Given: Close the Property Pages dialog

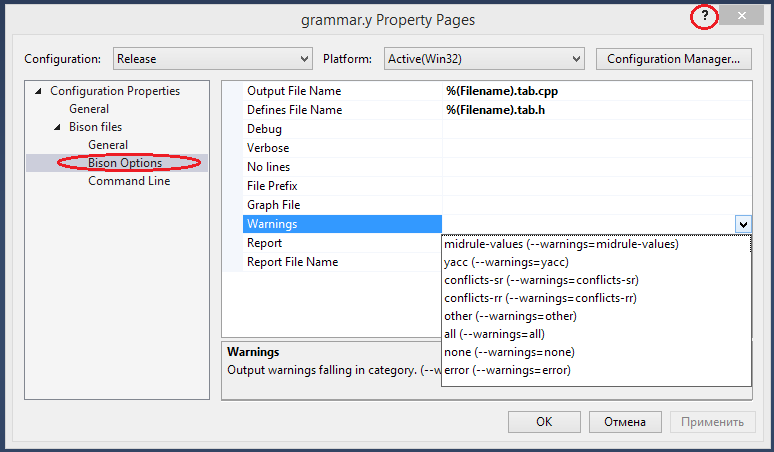Looking at the screenshot, I should 741,17.
